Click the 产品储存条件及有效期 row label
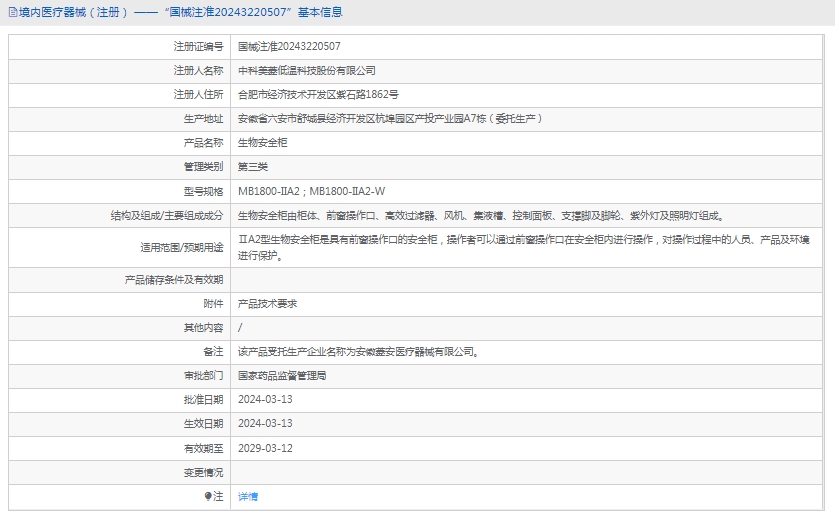This screenshot has width=835, height=516. (x=173, y=280)
